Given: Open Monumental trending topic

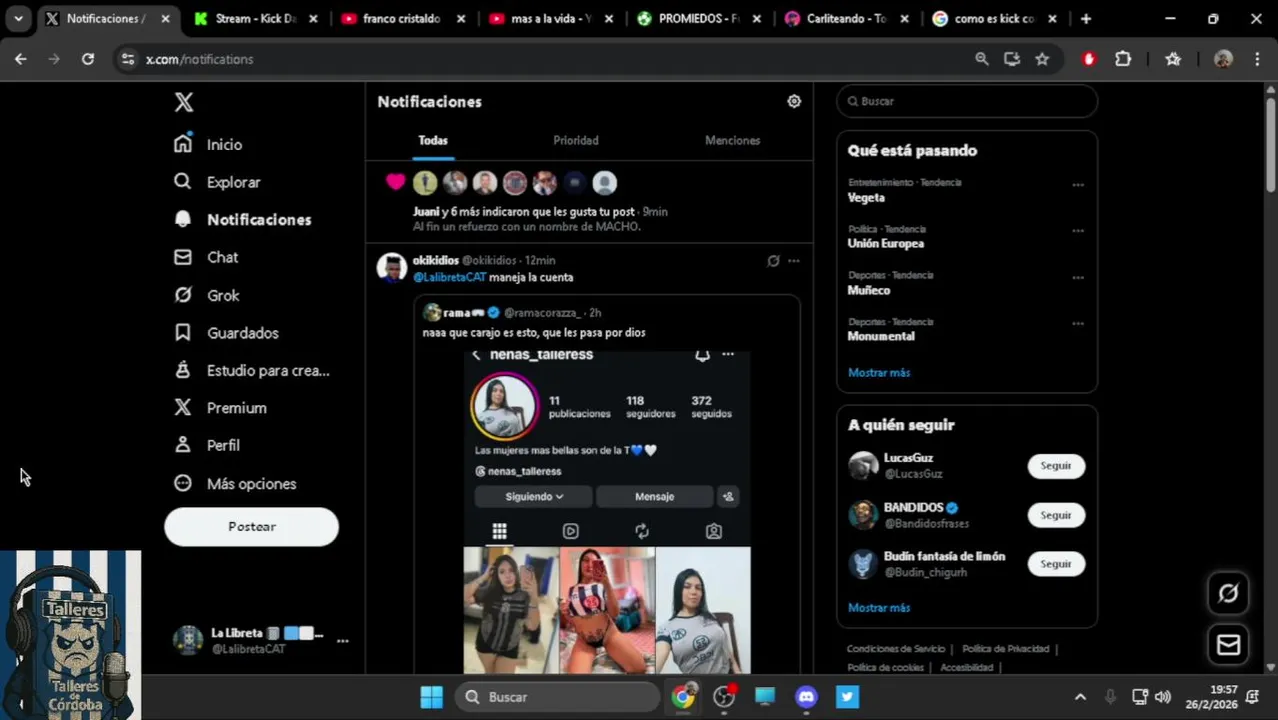Looking at the screenshot, I should pos(881,336).
